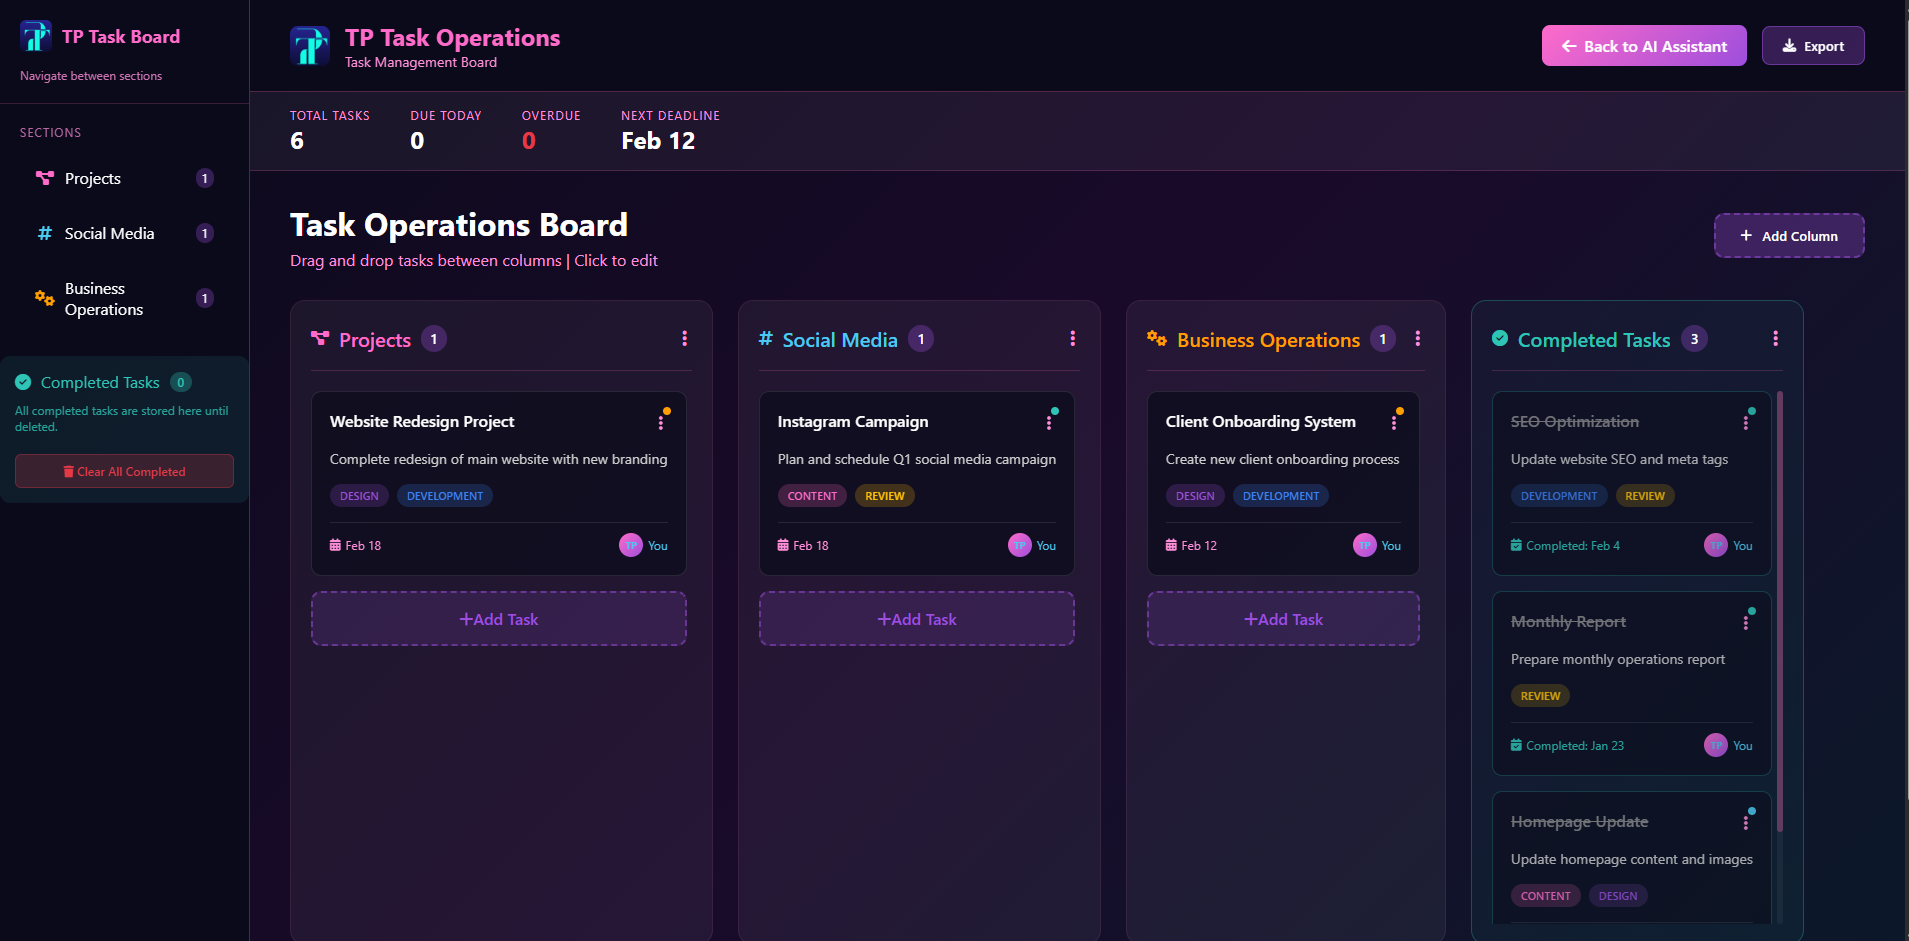Viewport: 1909px width, 941px height.
Task: Select the Business Operations gear icon
Action: 44,298
